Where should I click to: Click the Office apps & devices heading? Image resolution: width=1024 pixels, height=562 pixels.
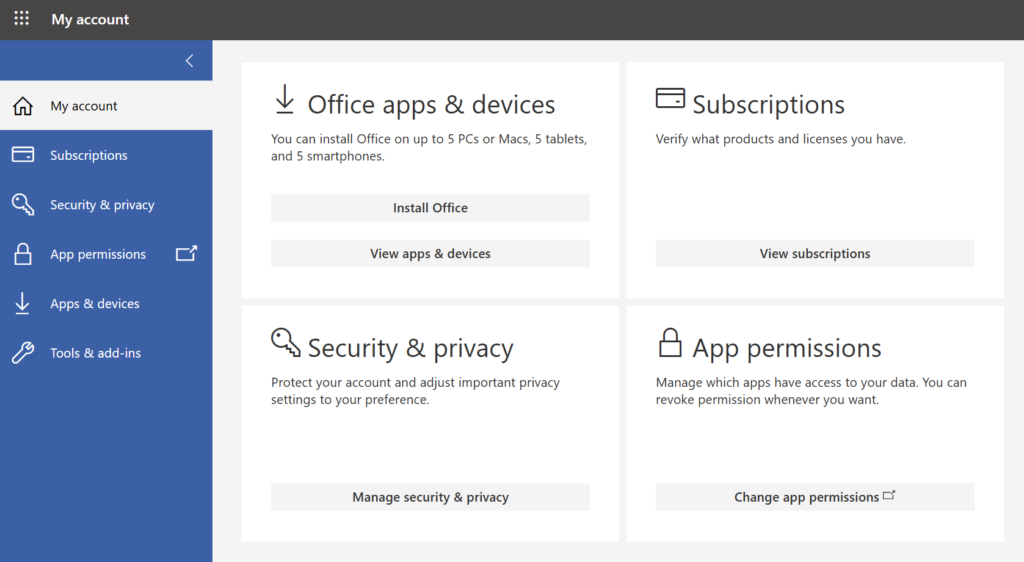tap(431, 104)
